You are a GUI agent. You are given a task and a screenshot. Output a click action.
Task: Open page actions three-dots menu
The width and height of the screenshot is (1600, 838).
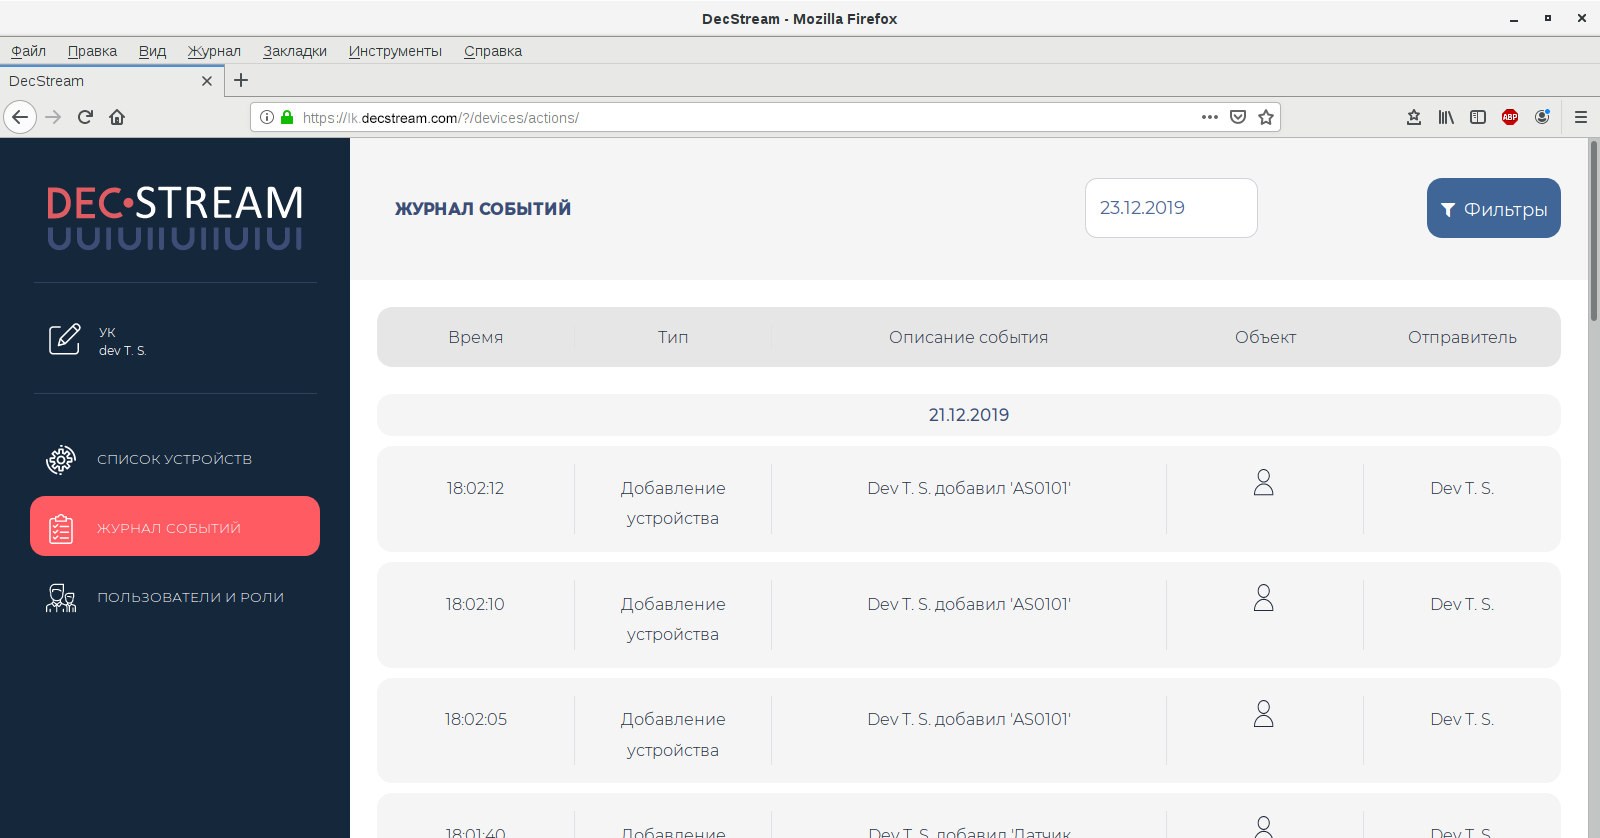click(x=1210, y=117)
